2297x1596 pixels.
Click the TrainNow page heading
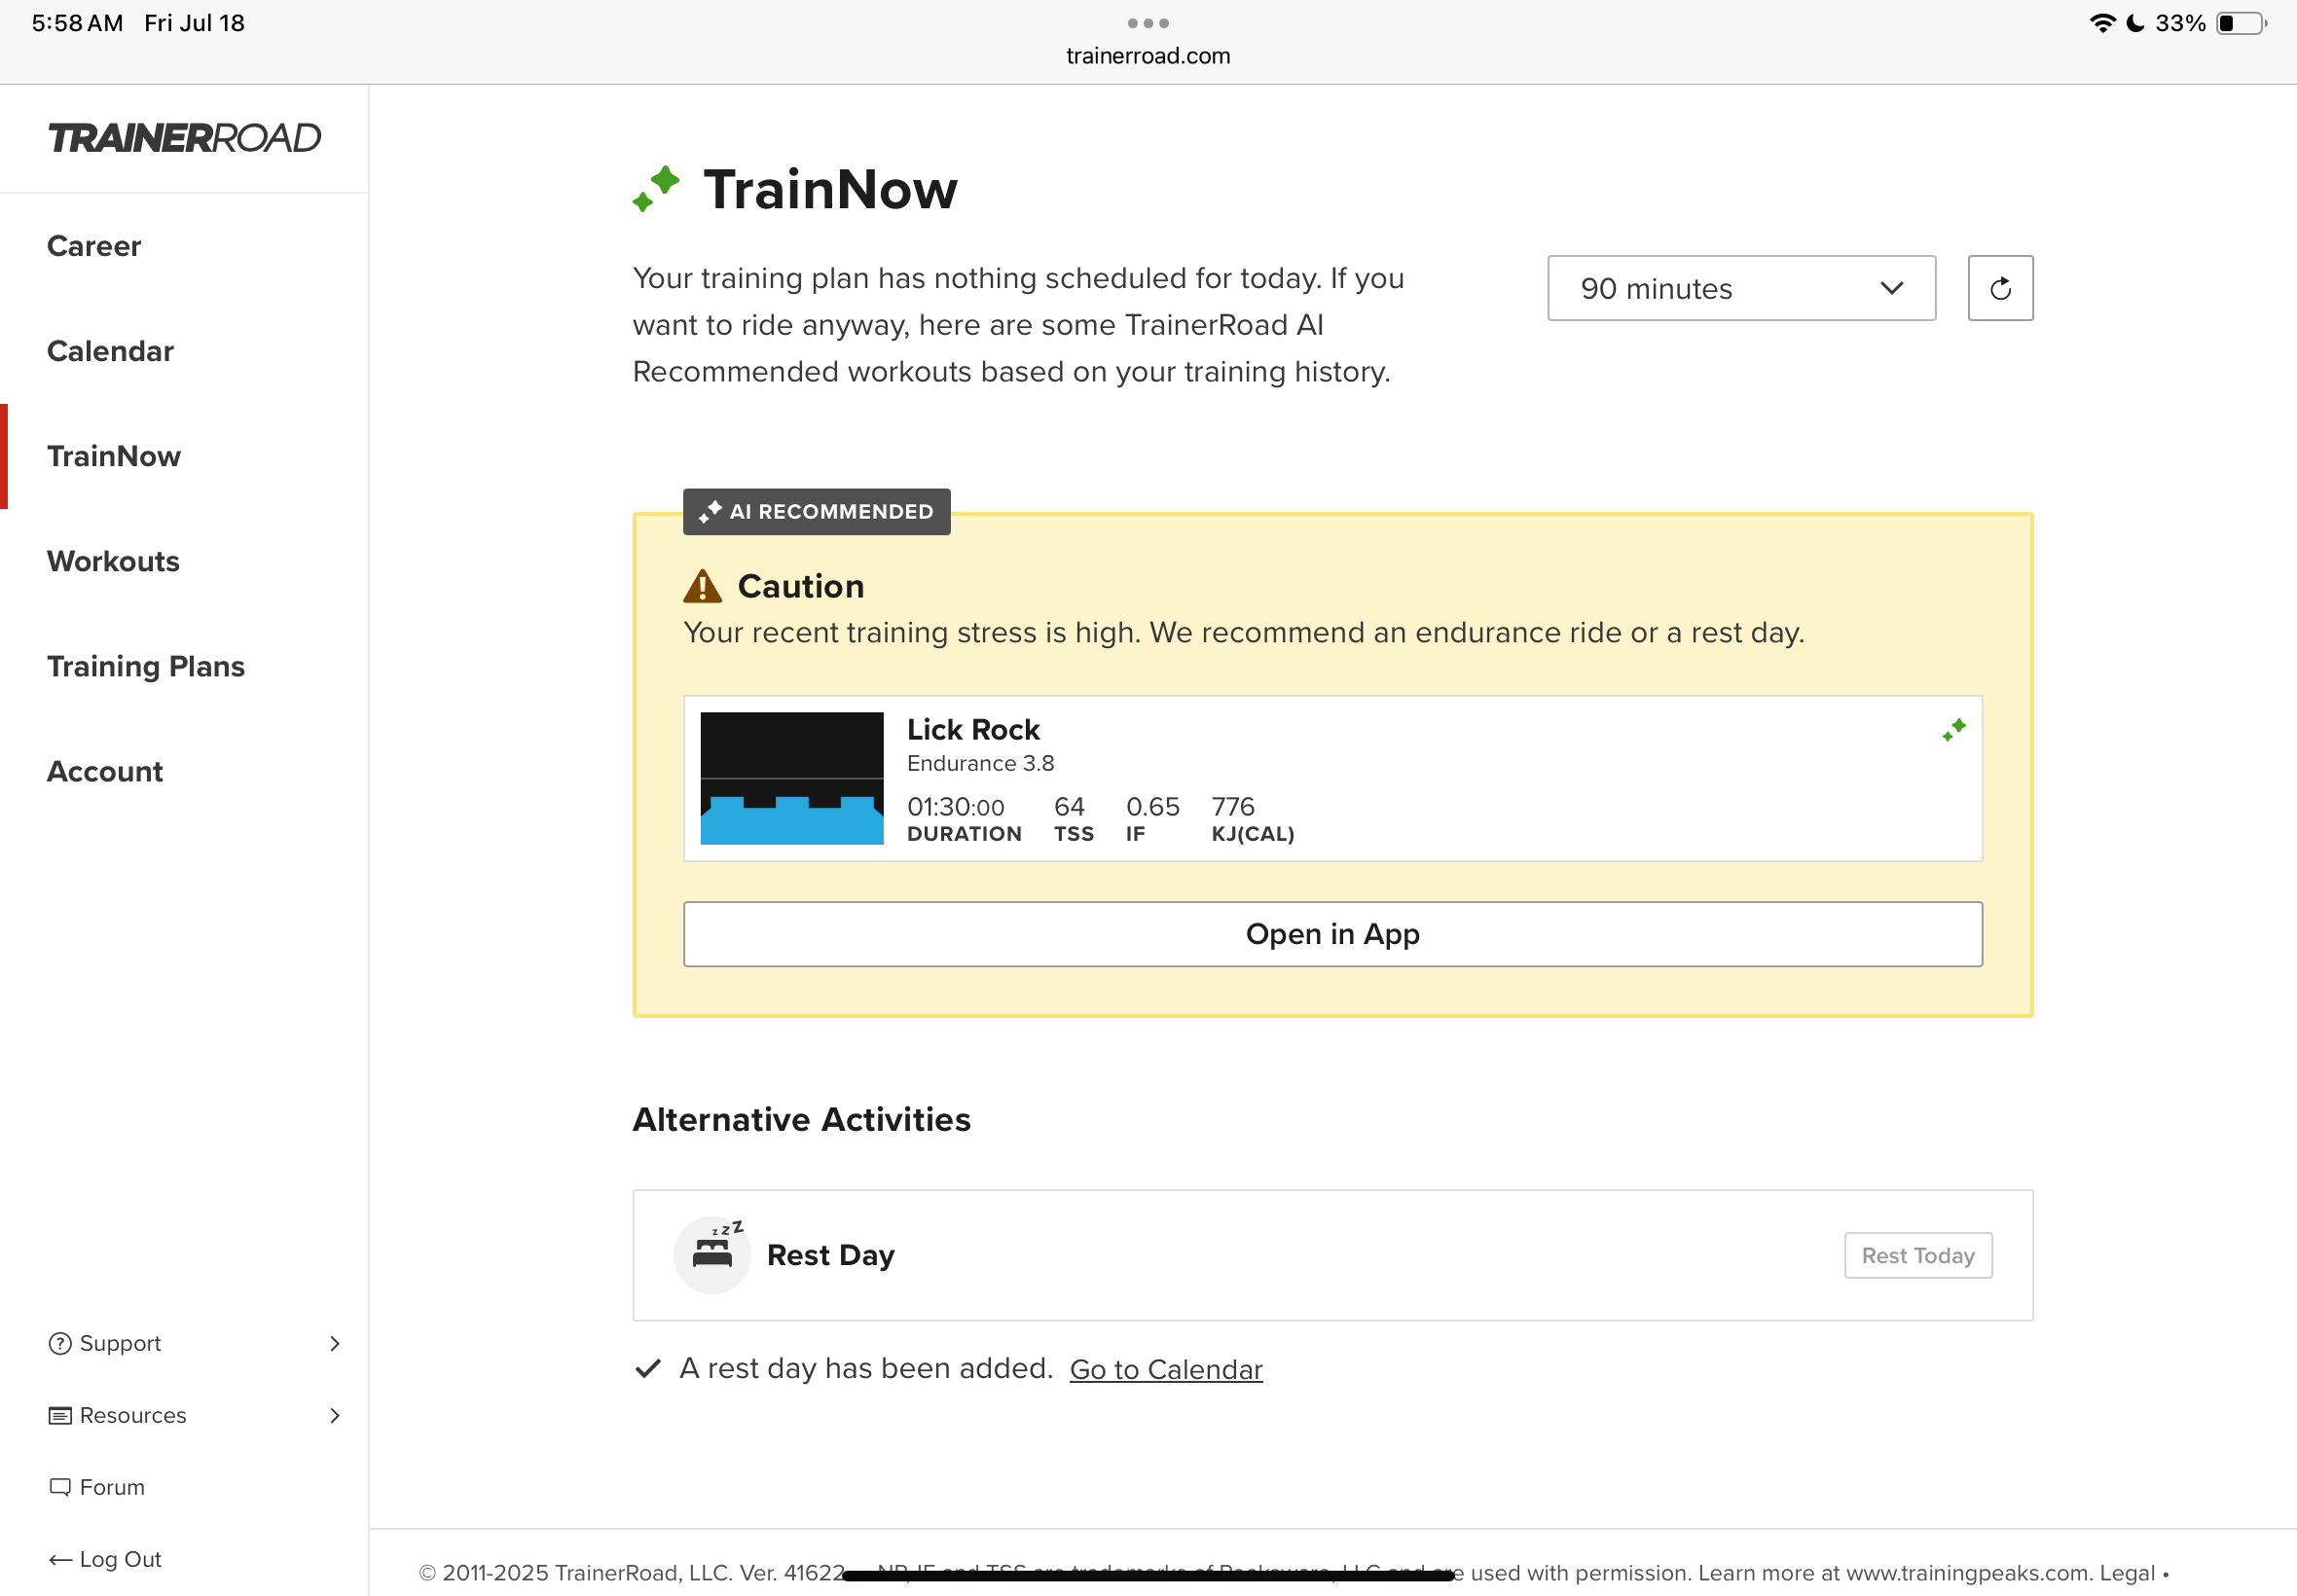pyautogui.click(x=830, y=189)
